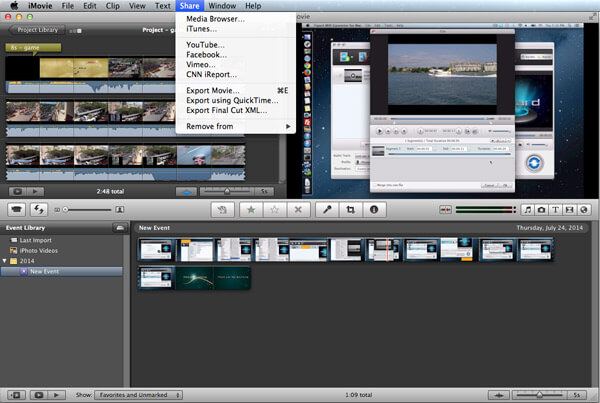Click the person keyword filter icon
Viewport: 600px width, 403px height.
pos(120,209)
